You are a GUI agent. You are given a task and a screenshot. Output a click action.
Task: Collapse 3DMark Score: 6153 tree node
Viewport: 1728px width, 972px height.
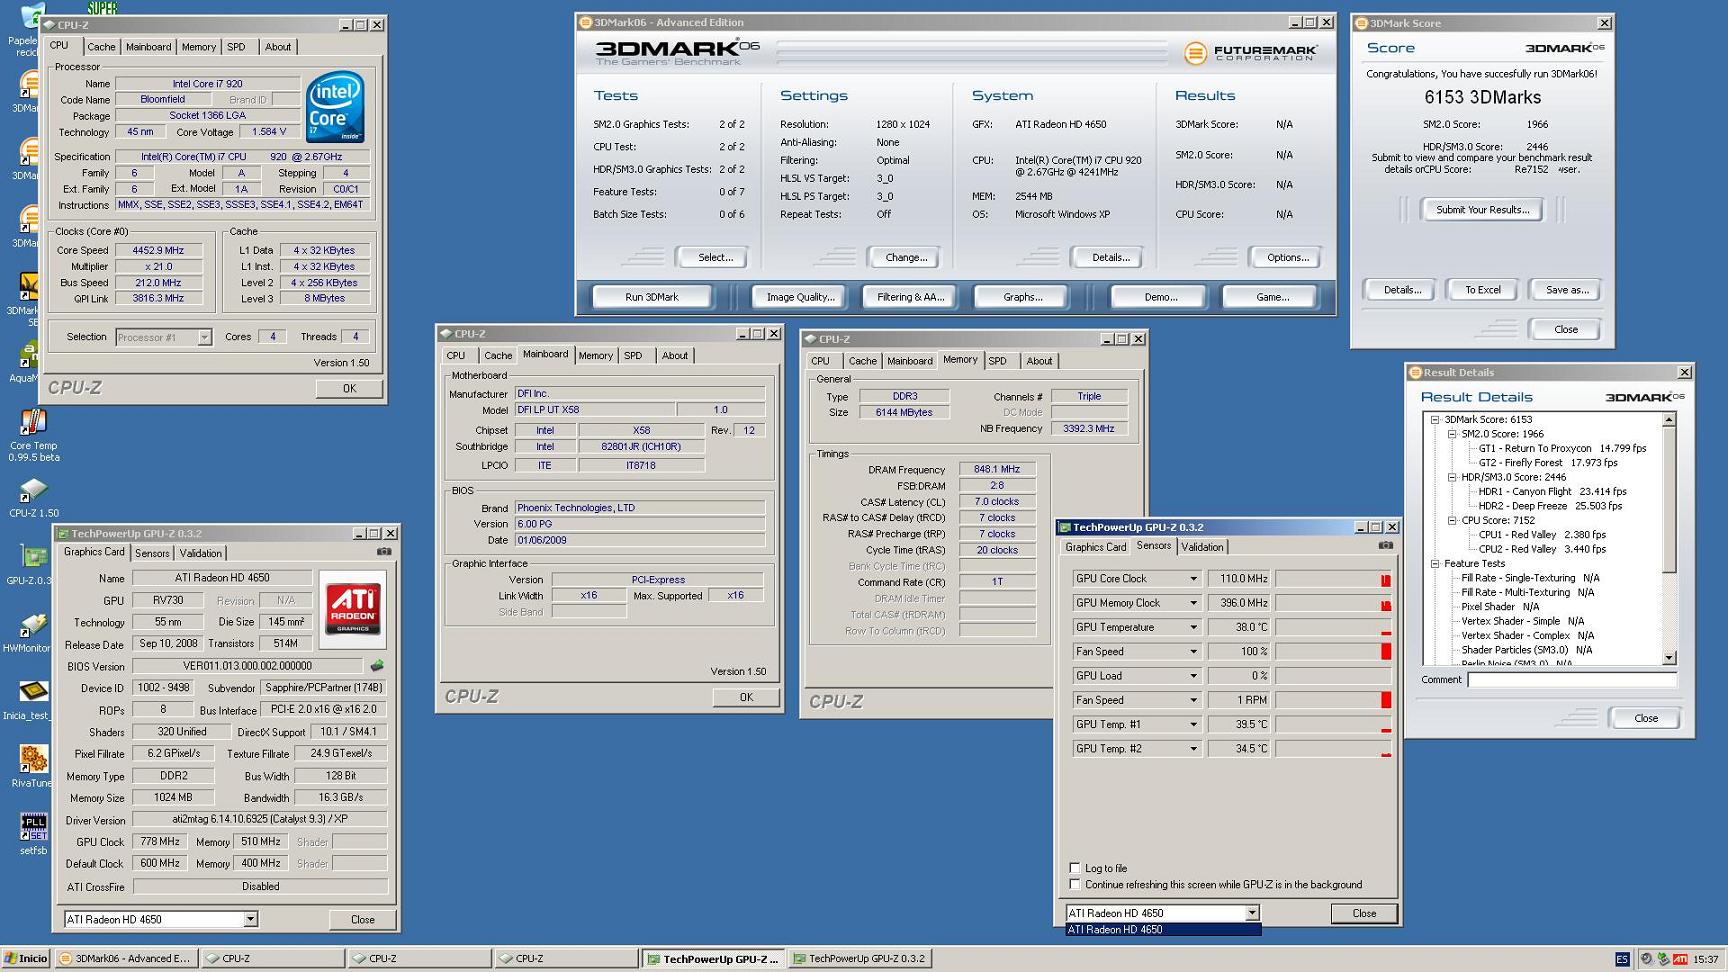(x=1435, y=420)
